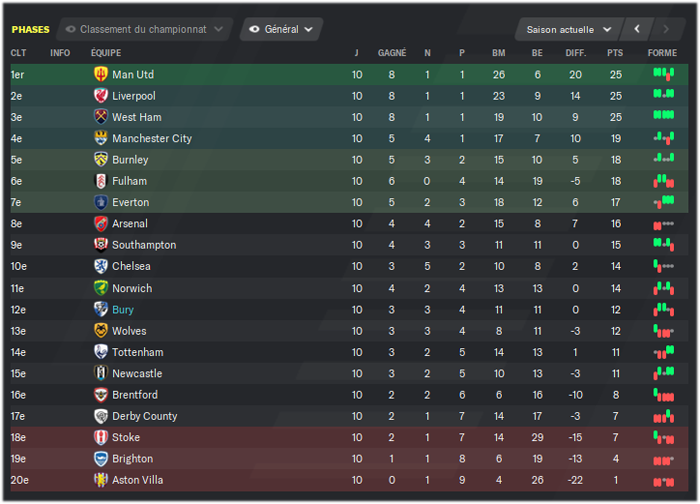700x504 pixels.
Task: Expand the Général view dropdown
Action: coord(281,29)
